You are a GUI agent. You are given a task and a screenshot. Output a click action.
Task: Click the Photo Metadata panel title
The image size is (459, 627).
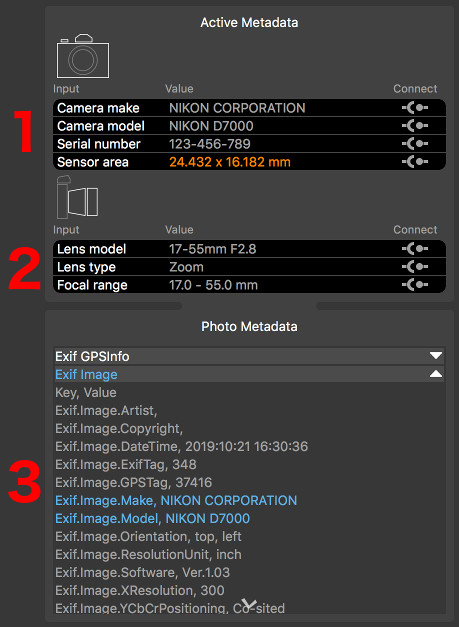click(249, 326)
